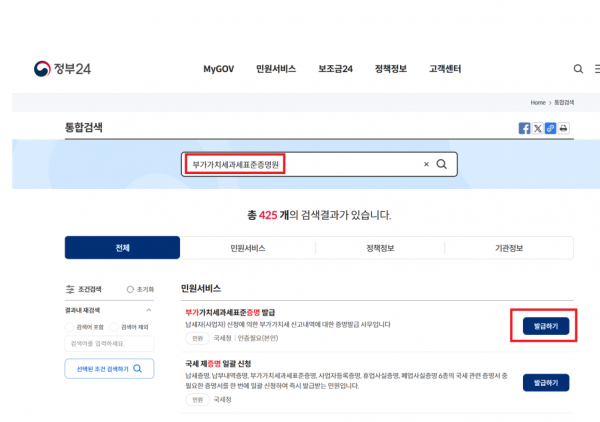The width and height of the screenshot is (600, 422).
Task: Click the search box magnifier icon
Action: [x=442, y=164]
